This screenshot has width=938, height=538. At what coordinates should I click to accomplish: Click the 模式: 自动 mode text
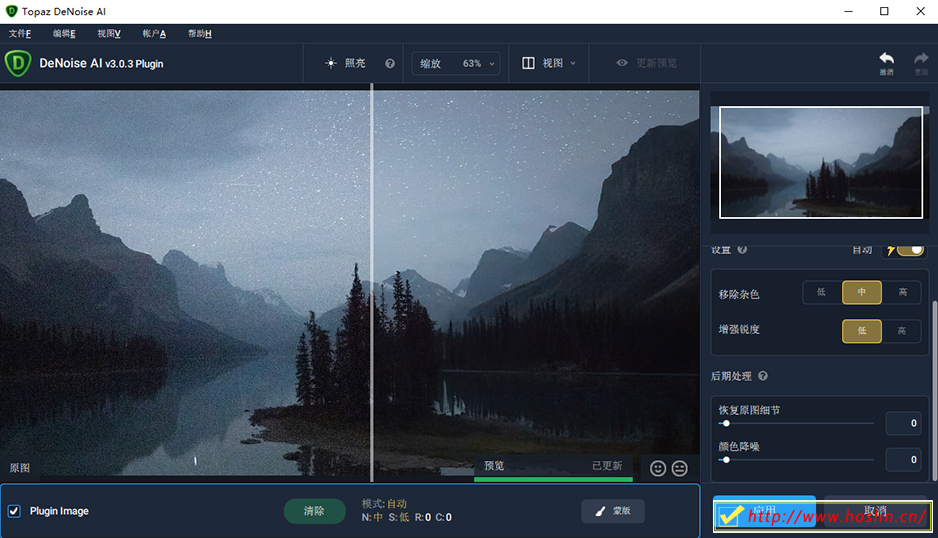point(384,503)
